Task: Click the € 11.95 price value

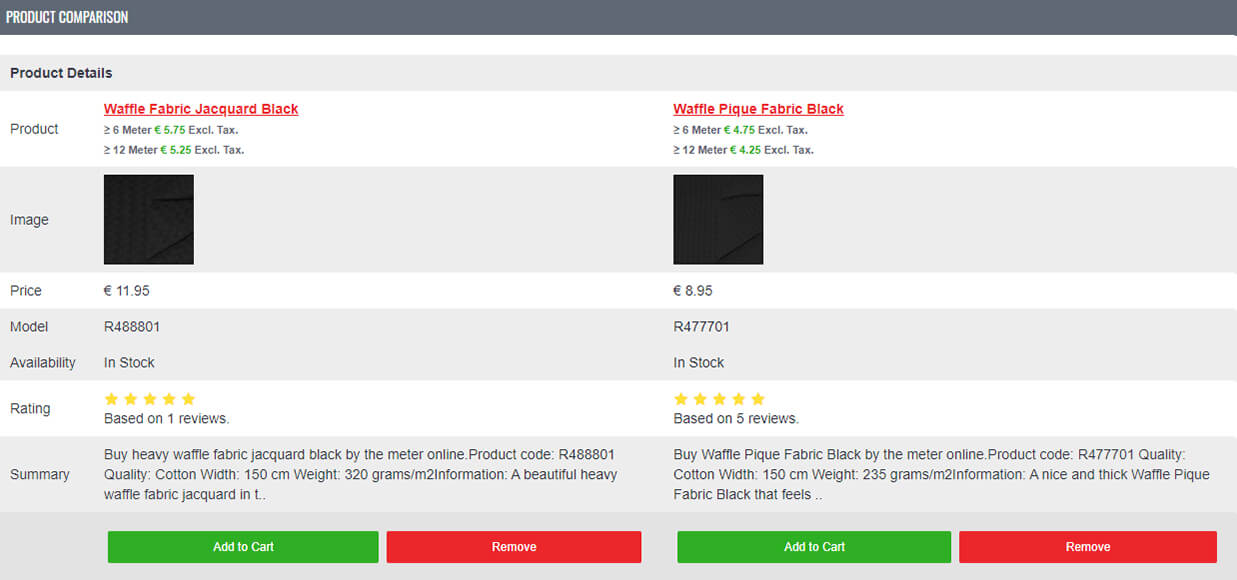Action: point(127,291)
